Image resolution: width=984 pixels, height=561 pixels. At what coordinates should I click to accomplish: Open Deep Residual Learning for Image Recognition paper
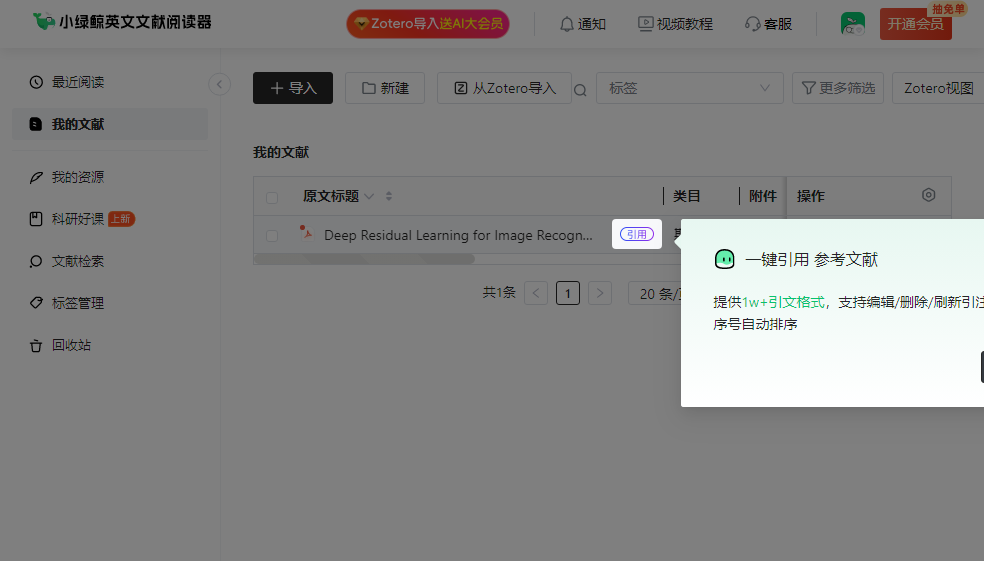point(458,235)
